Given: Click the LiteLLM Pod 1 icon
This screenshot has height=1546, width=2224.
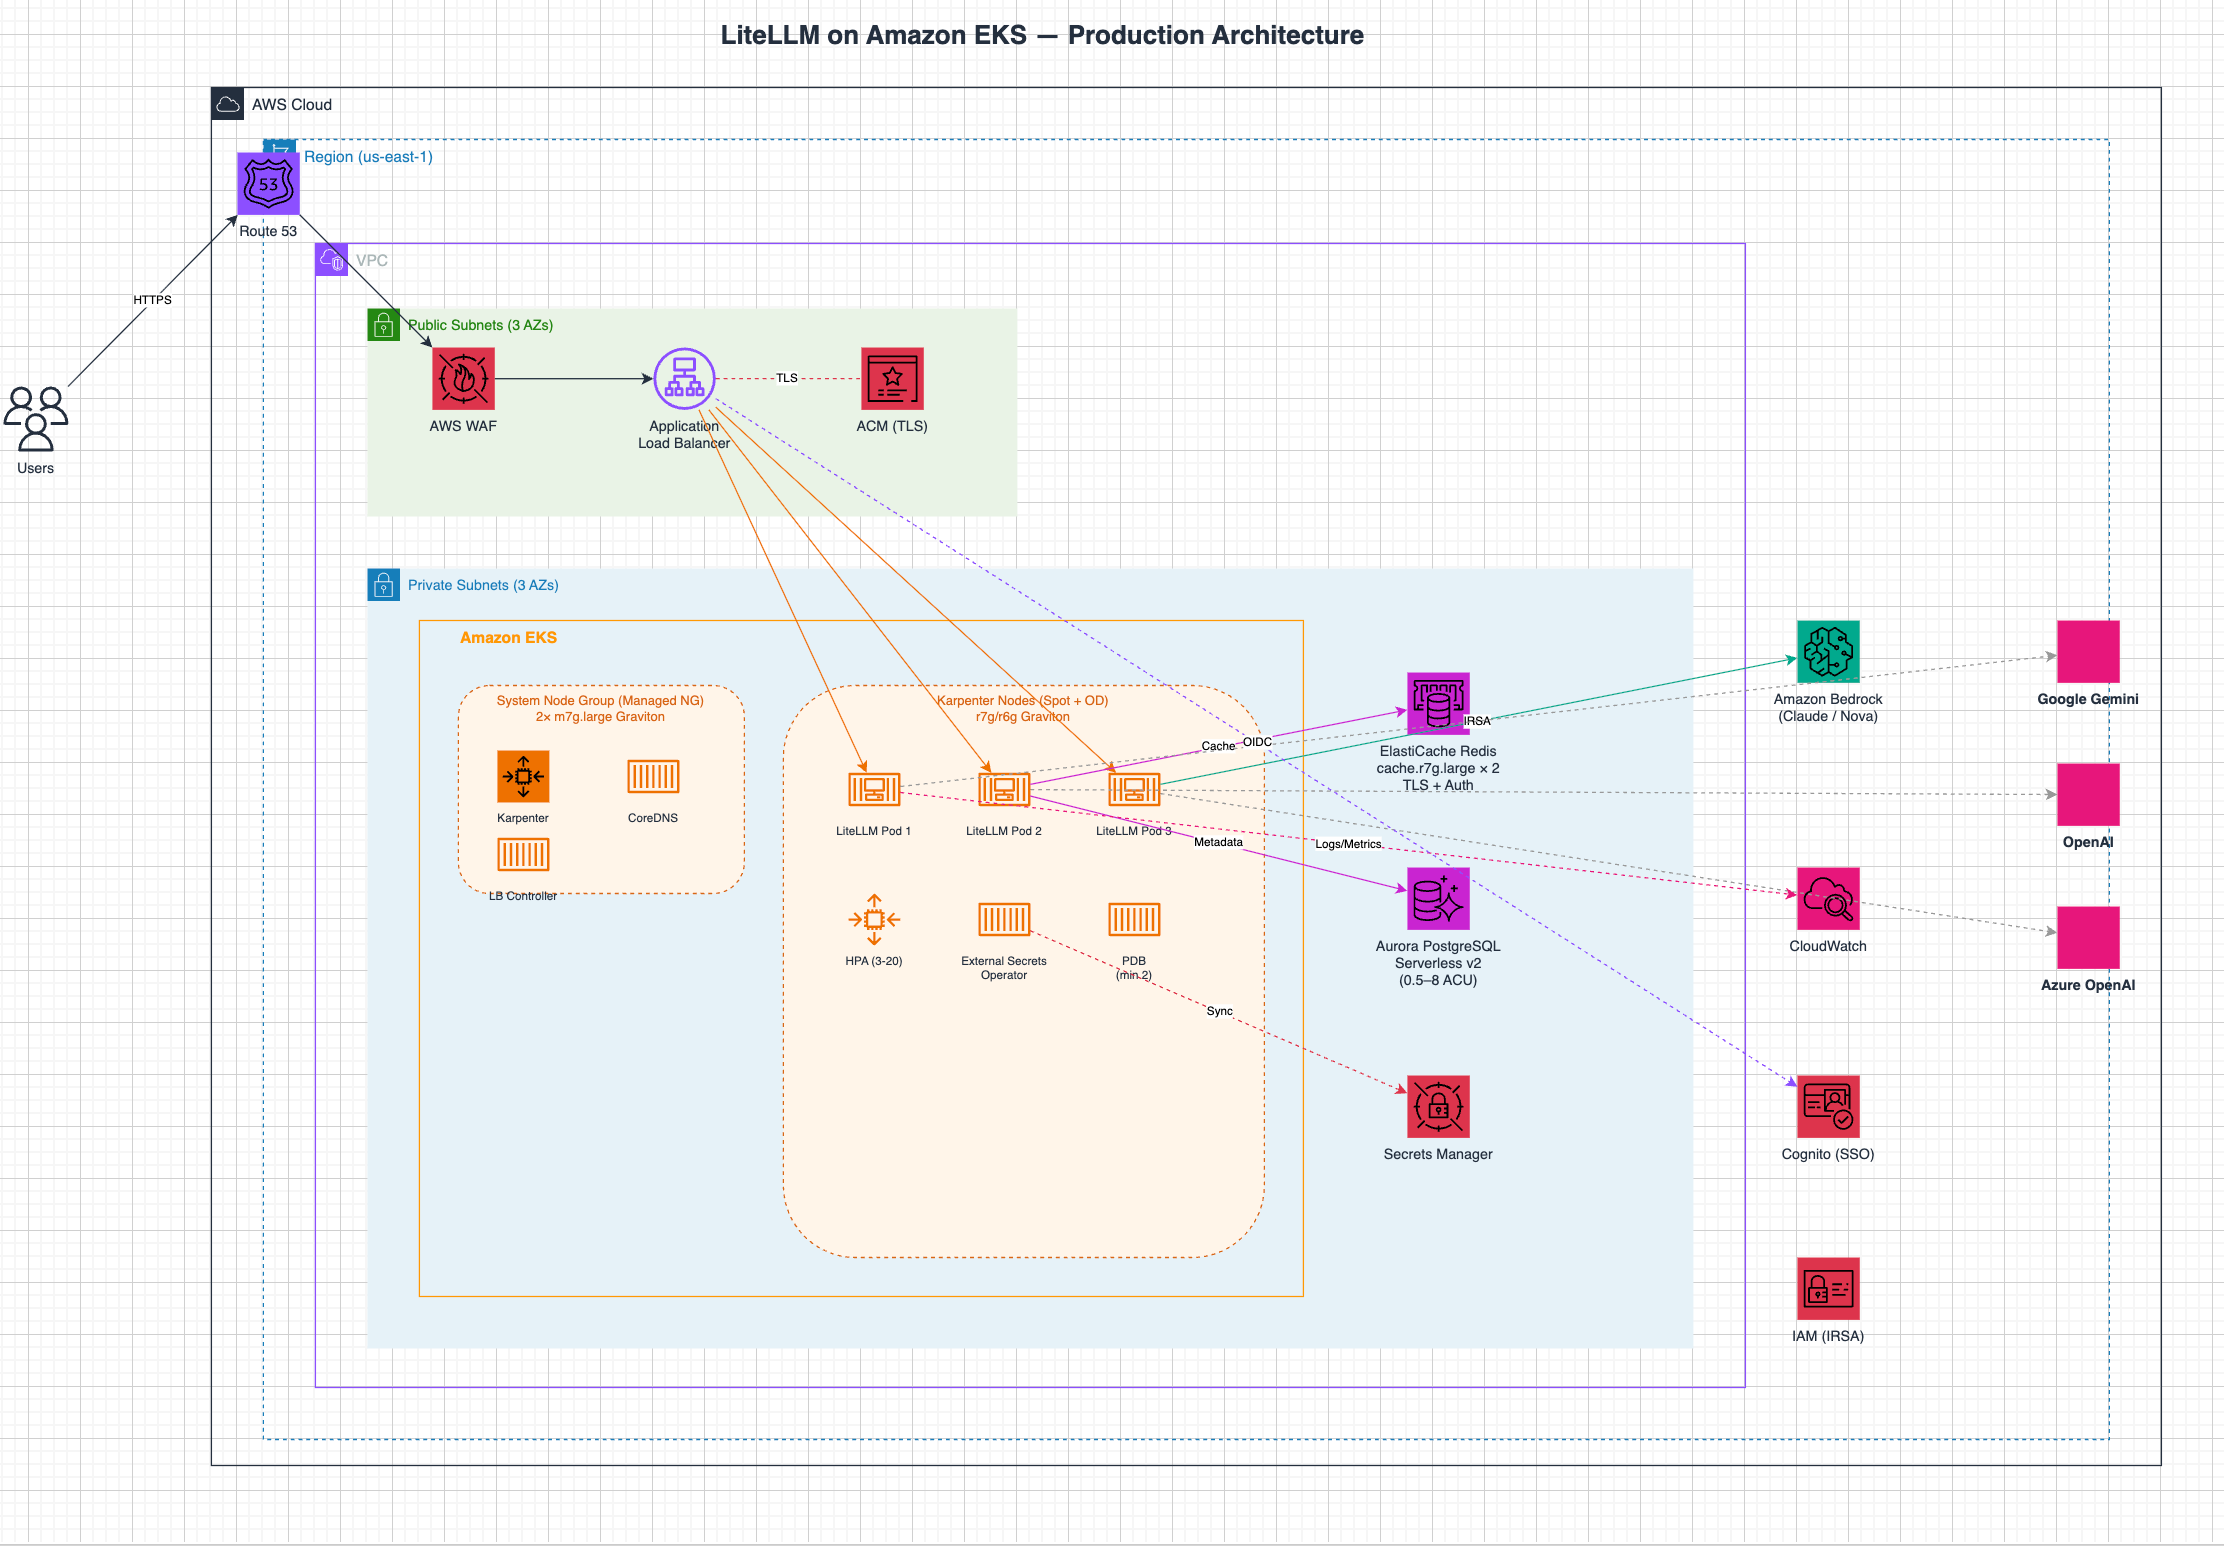Looking at the screenshot, I should pyautogui.click(x=874, y=790).
